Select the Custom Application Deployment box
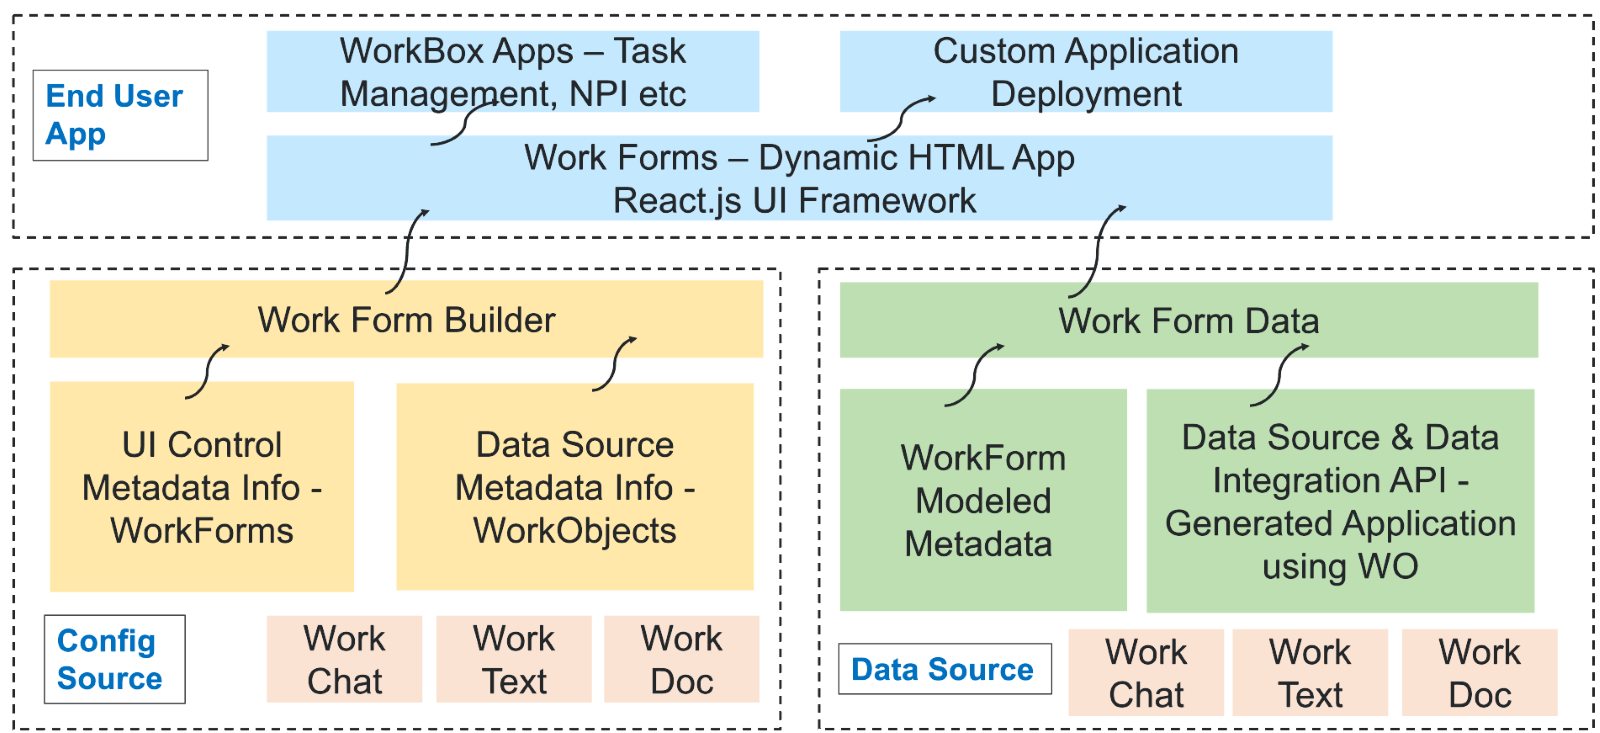The width and height of the screenshot is (1600, 733). point(1085,70)
